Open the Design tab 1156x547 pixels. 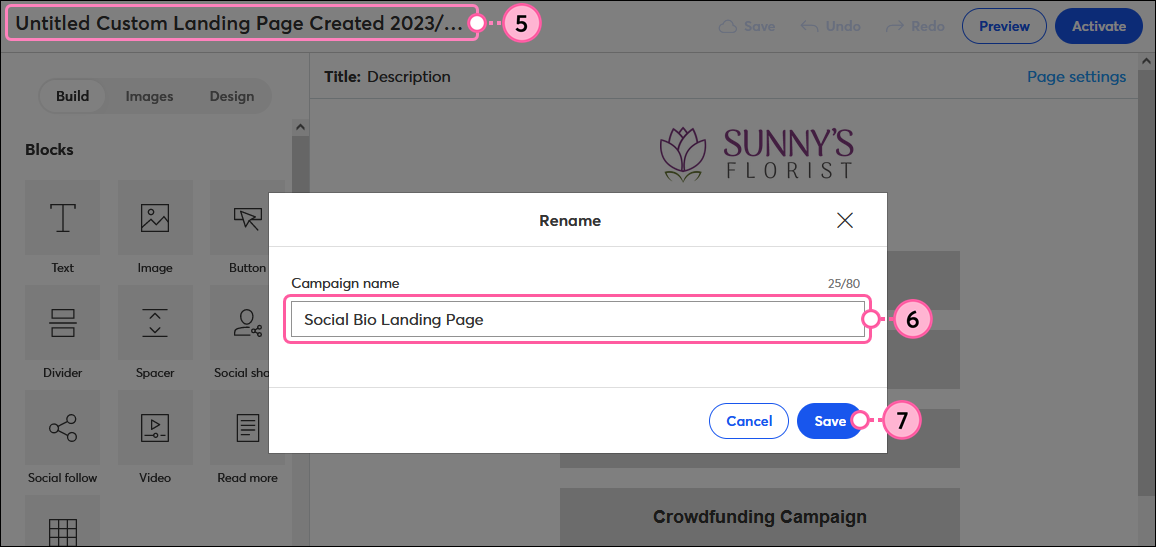(231, 97)
